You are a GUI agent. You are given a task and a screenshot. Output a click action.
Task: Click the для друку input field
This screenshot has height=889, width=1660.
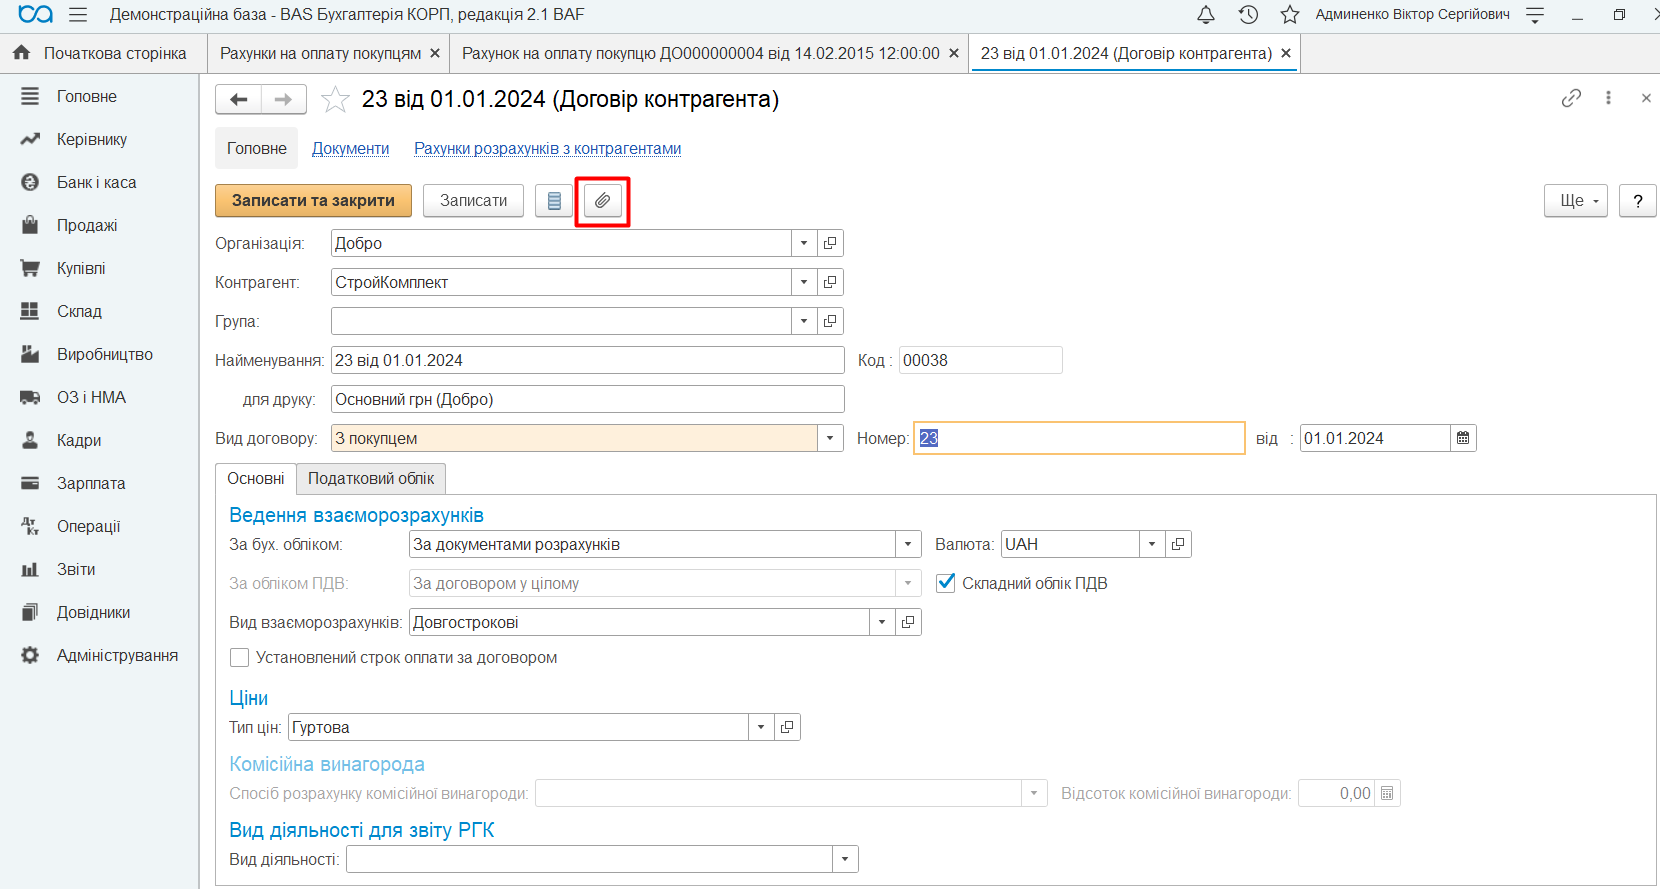tap(587, 399)
